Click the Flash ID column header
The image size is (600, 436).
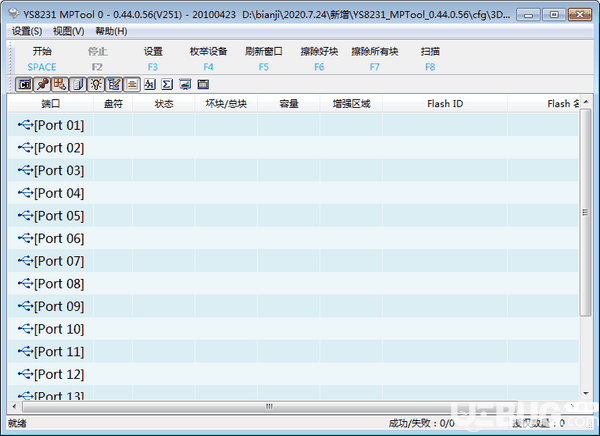[445, 104]
